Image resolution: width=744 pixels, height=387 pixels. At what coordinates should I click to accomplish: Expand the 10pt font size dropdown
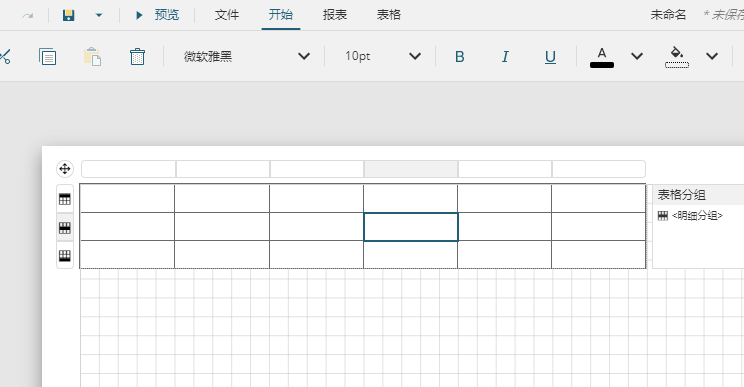[415, 56]
